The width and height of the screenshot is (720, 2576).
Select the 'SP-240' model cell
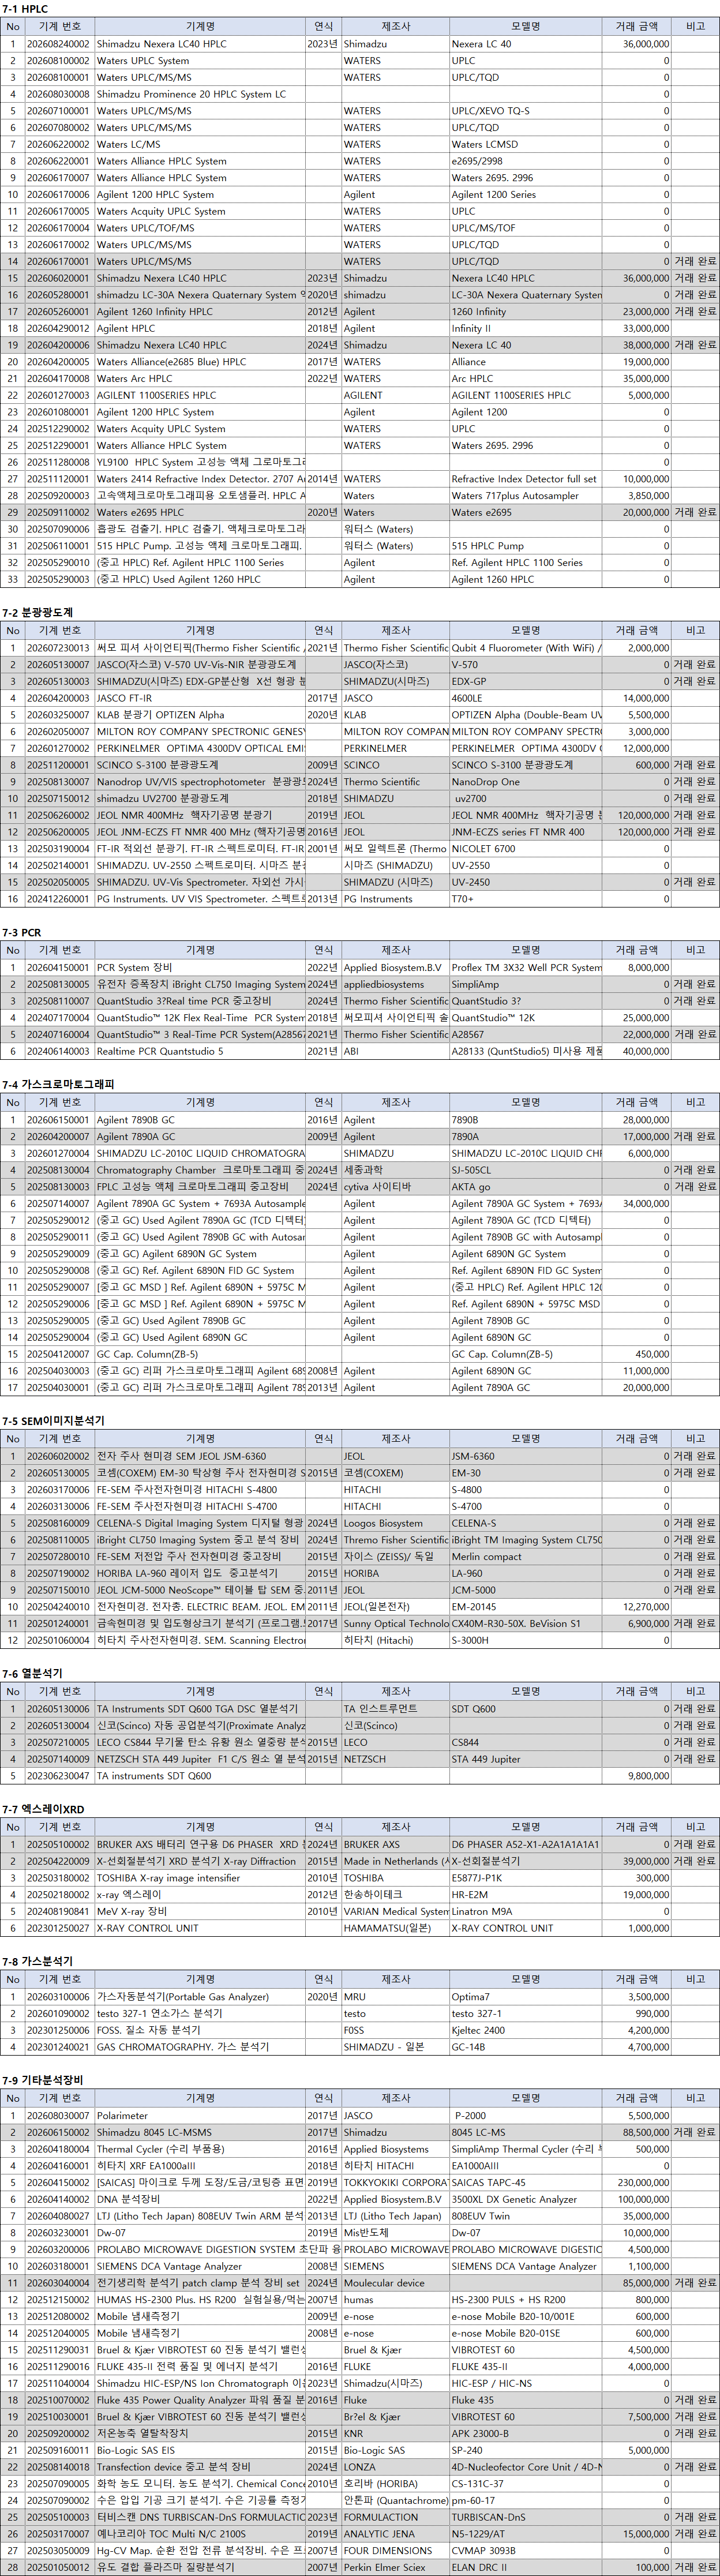(x=525, y=2451)
